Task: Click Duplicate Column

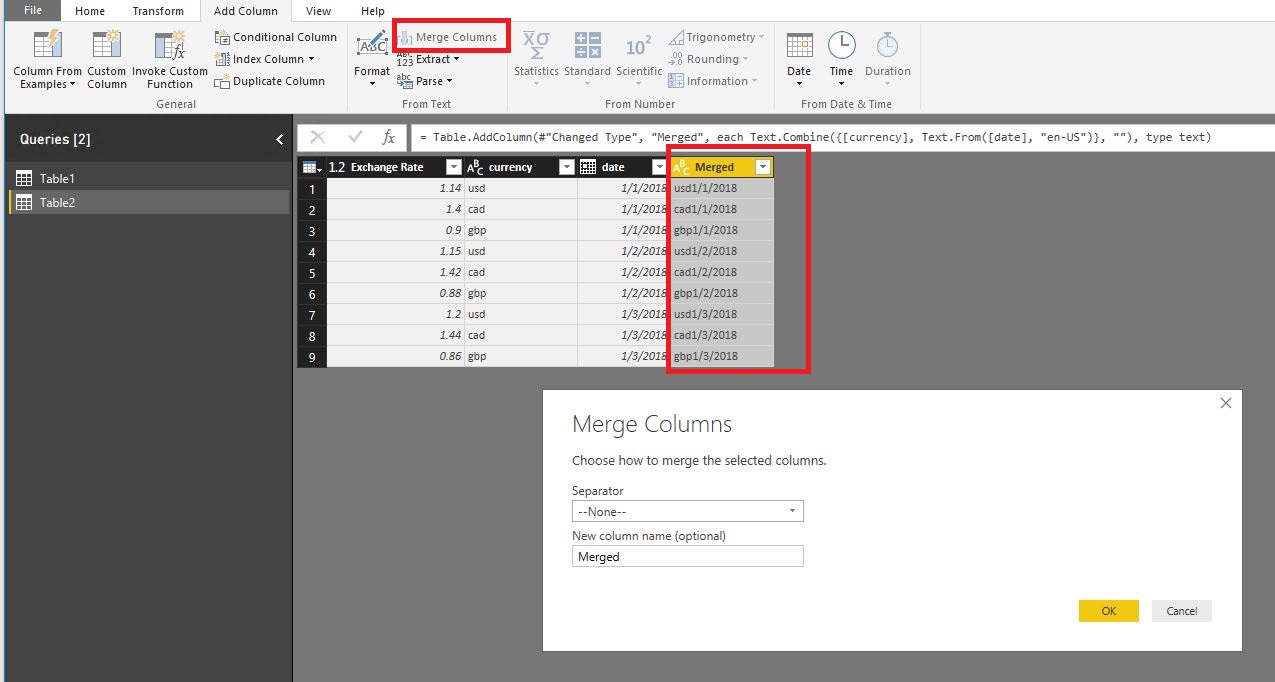Action: [270, 81]
